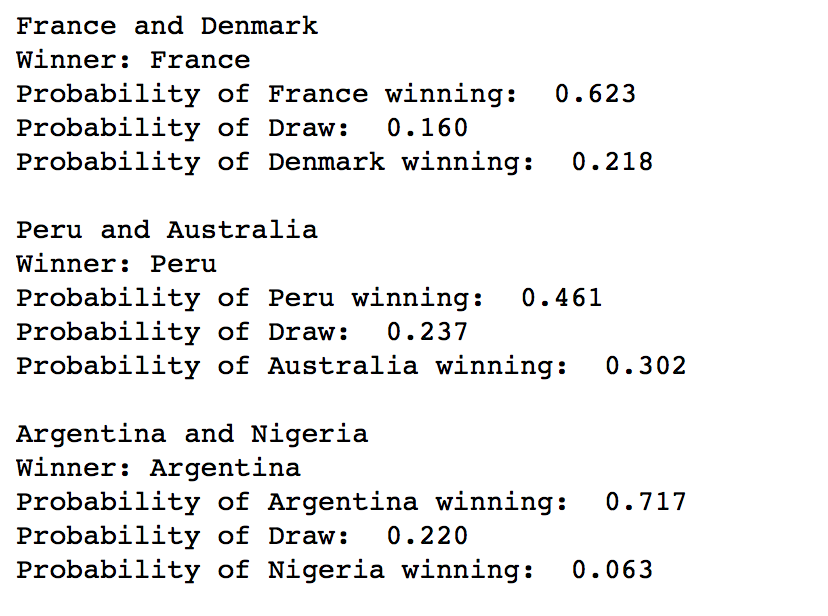Click the Denmark winning probability 0.218

(612, 162)
